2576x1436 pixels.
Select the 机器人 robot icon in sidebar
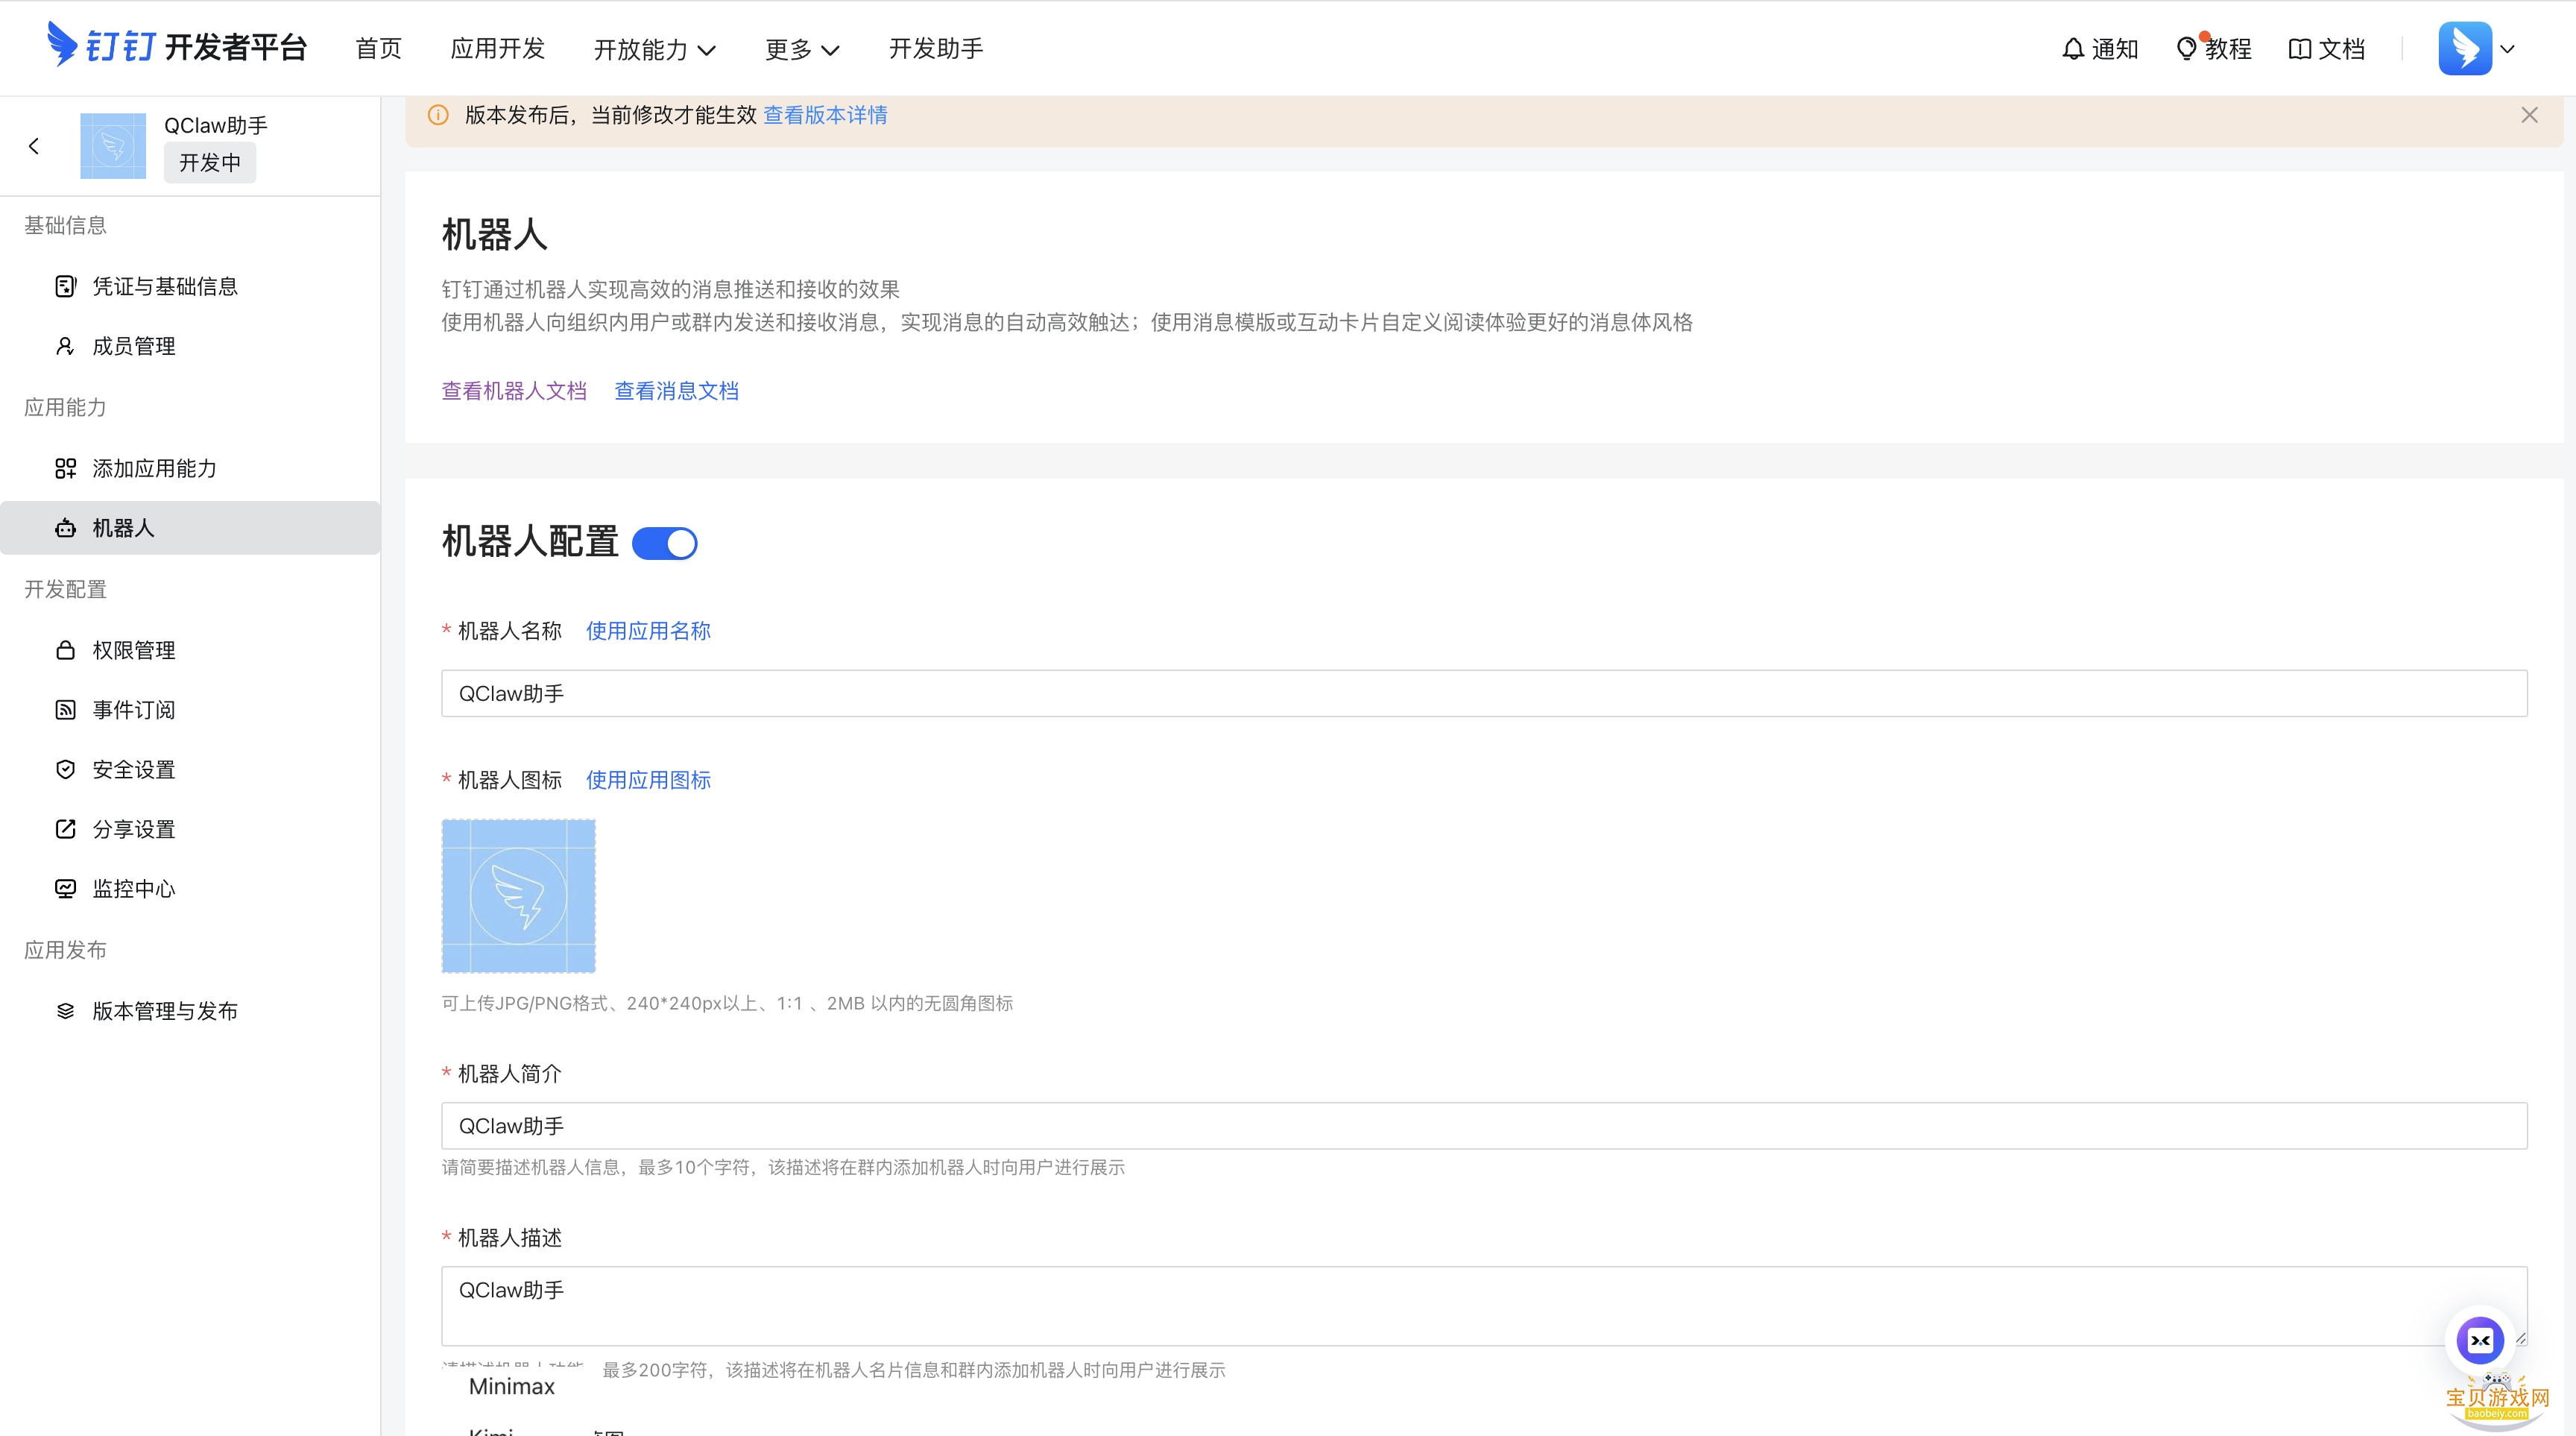65,528
